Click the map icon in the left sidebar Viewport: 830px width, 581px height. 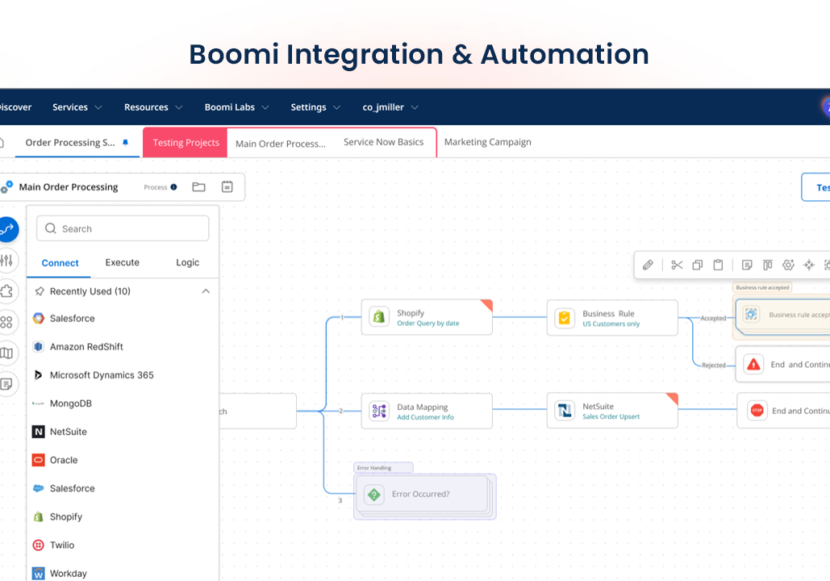(9, 353)
